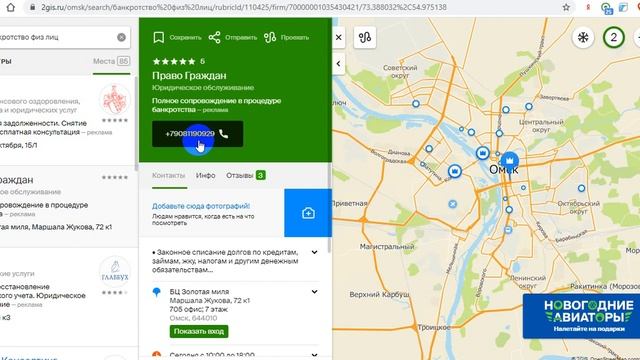
Task: Click the route icon beside Проехать
Action: (270, 38)
